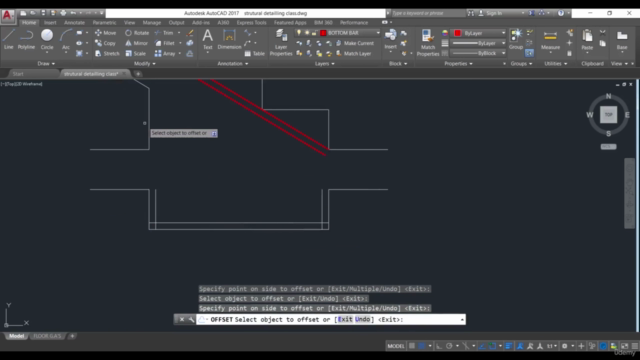This screenshot has height=360, width=640.
Task: Switch to the View ribbon tab
Action: pos(129,22)
